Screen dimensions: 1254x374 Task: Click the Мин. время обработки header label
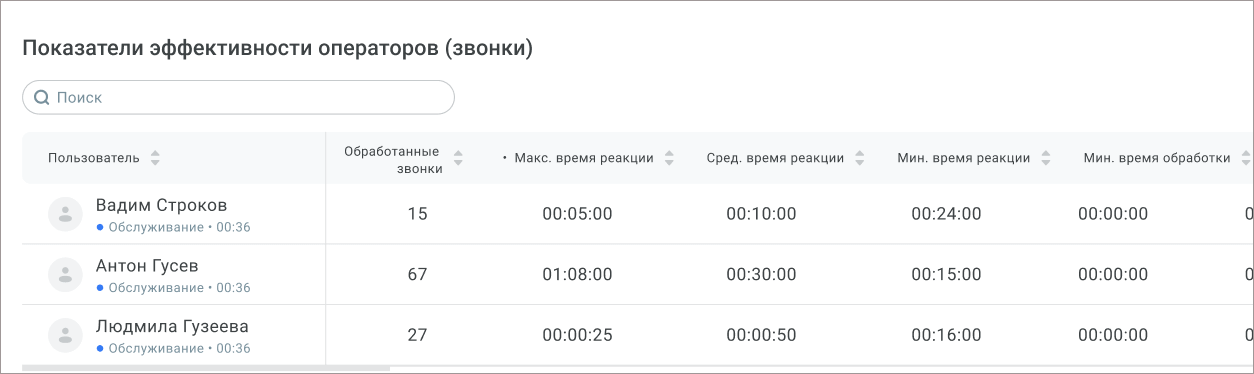coord(1157,158)
